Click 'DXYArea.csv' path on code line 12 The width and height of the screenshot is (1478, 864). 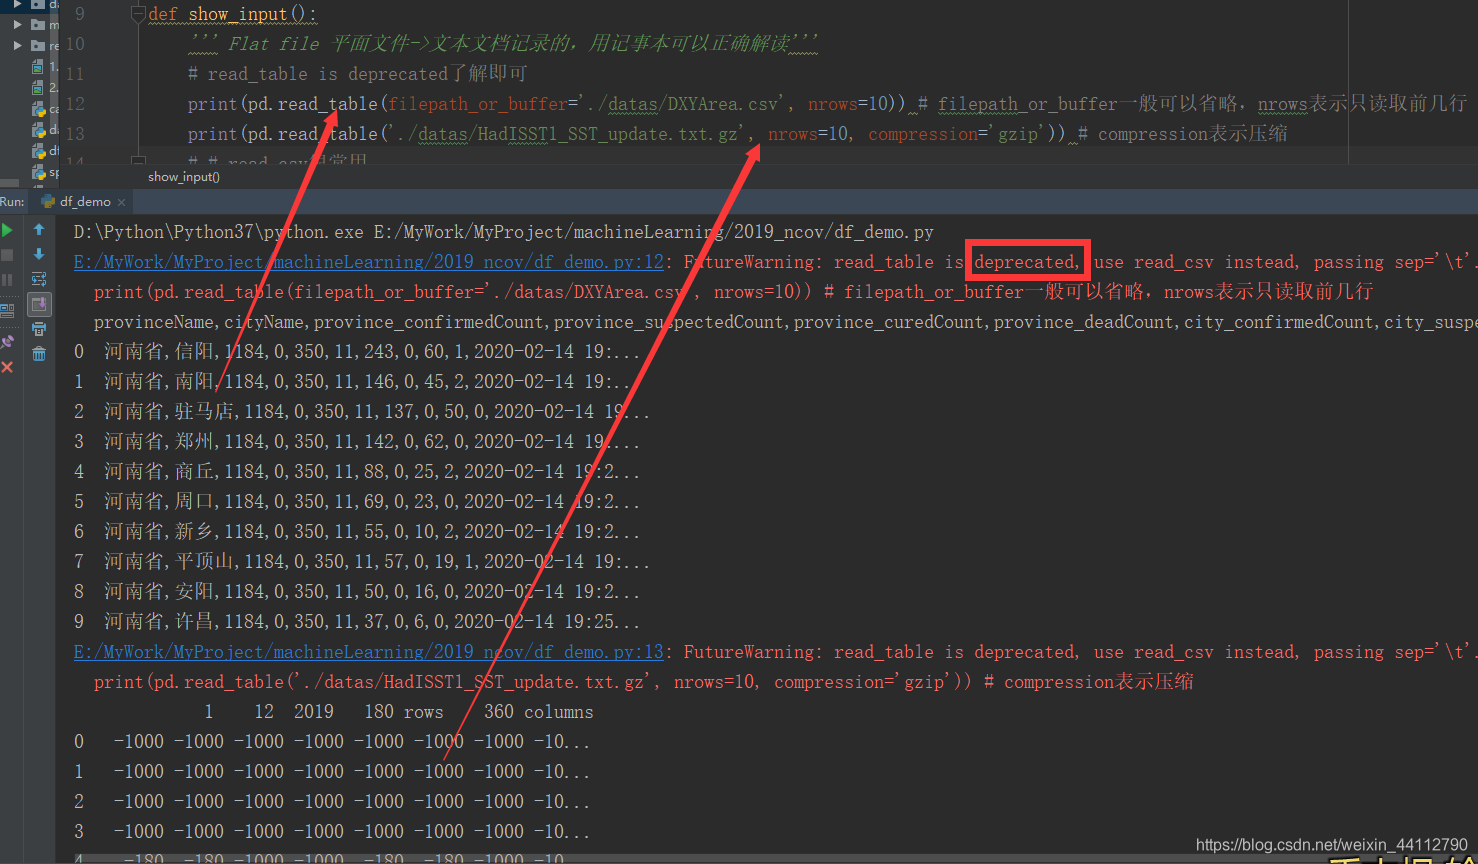723,104
